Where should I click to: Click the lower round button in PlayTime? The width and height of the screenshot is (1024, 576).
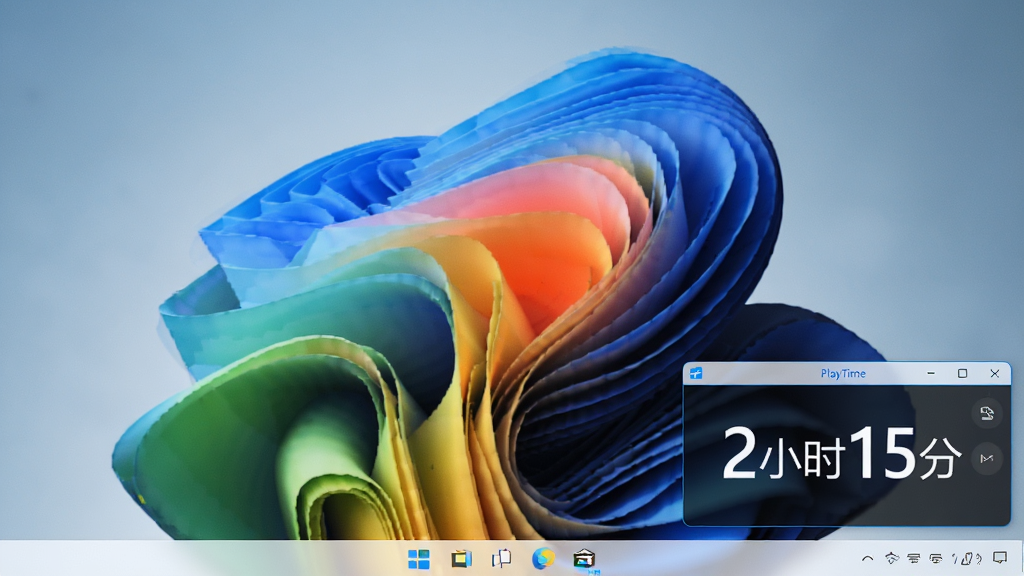coord(986,458)
